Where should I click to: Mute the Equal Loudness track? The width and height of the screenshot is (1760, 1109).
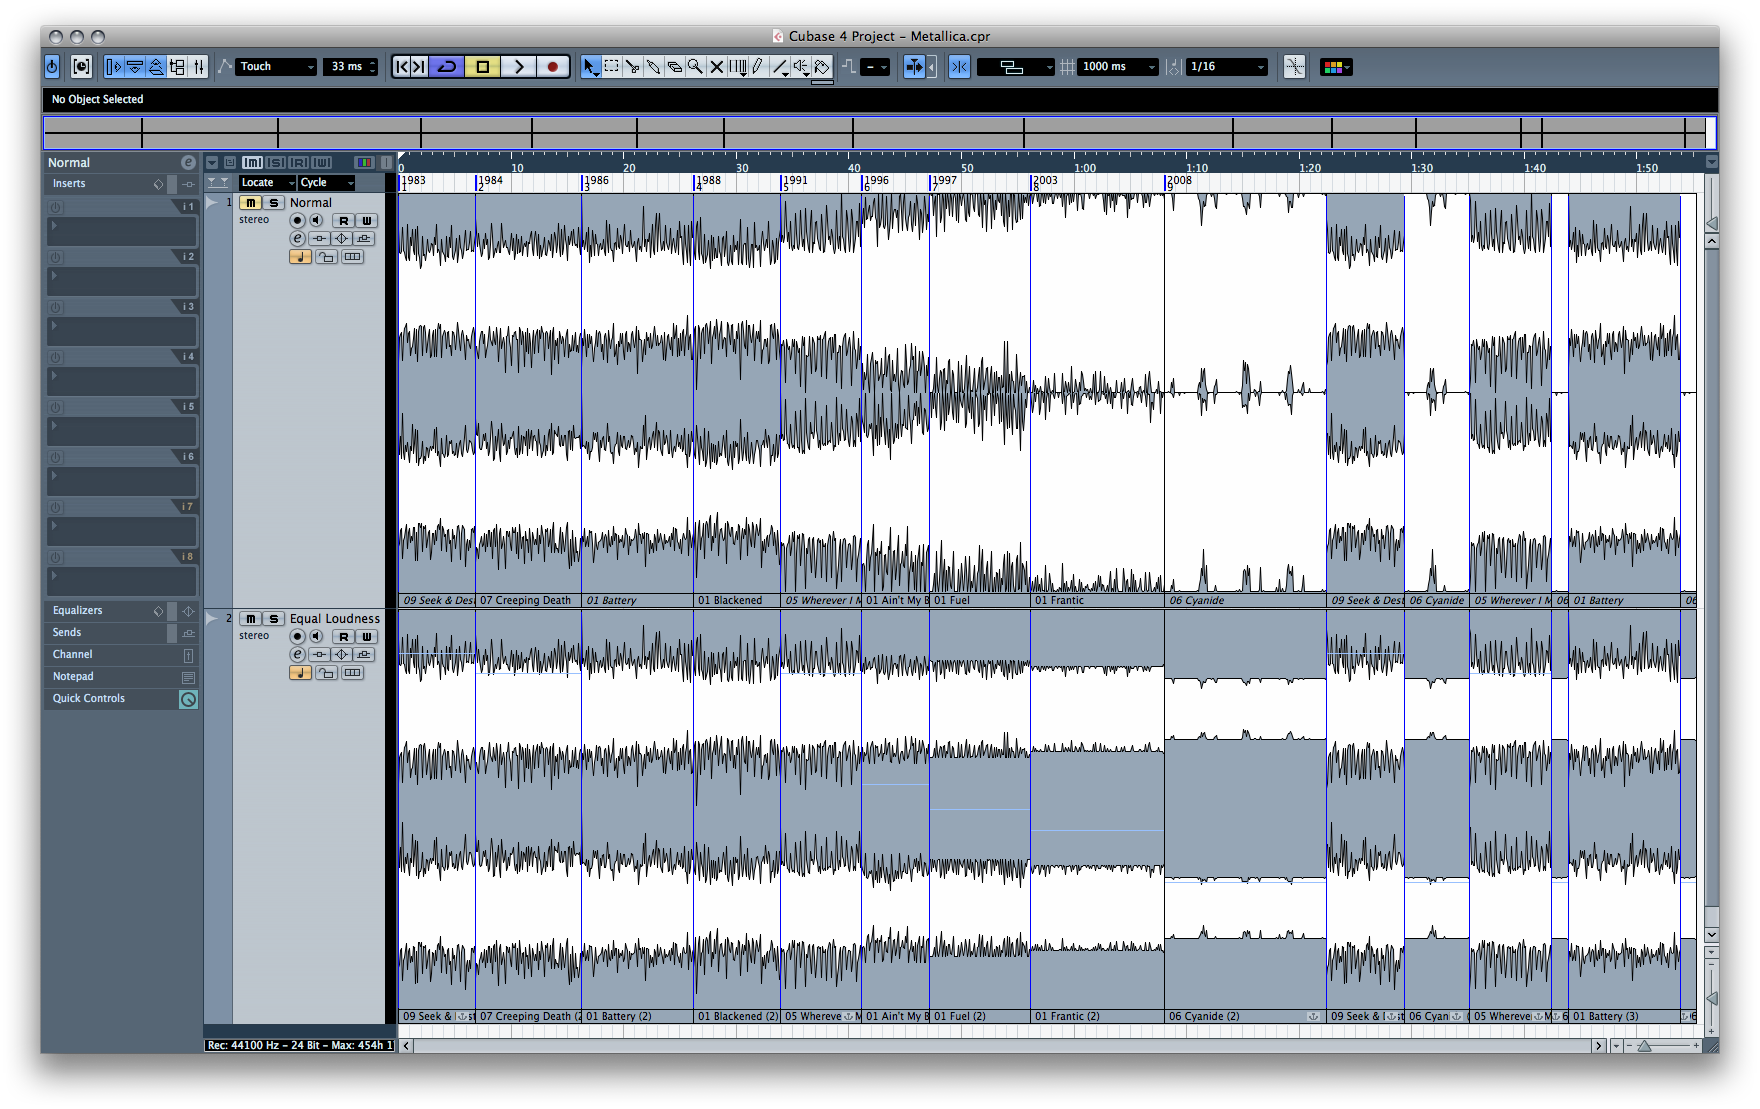click(x=250, y=619)
